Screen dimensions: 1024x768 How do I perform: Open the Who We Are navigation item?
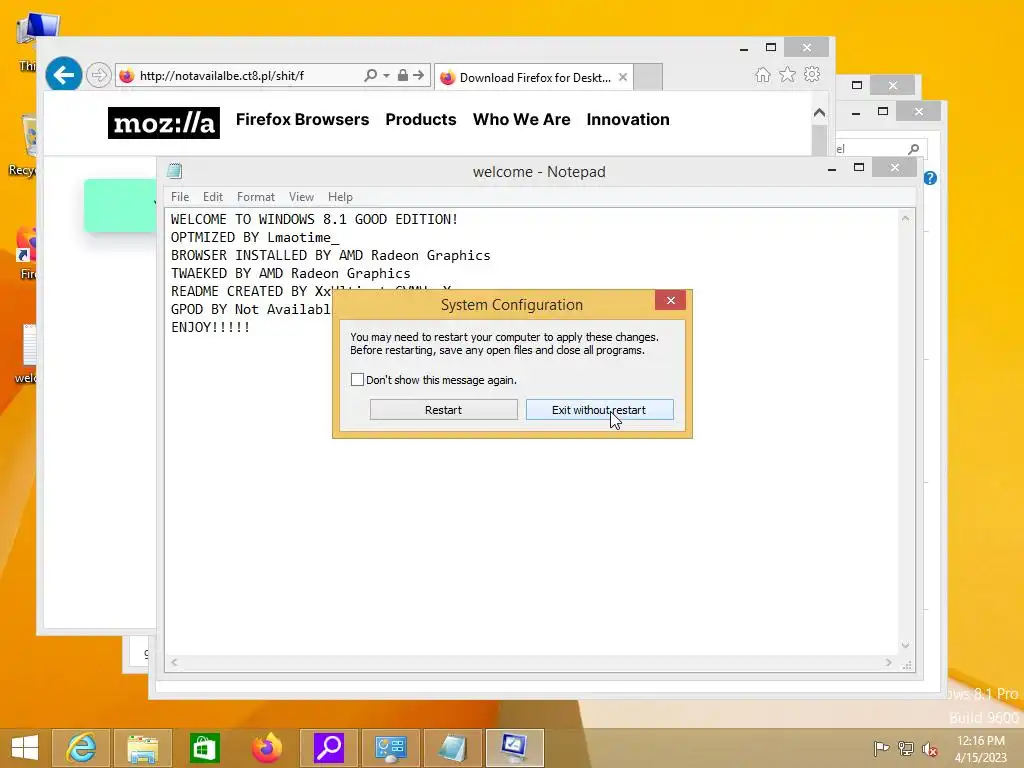522,120
